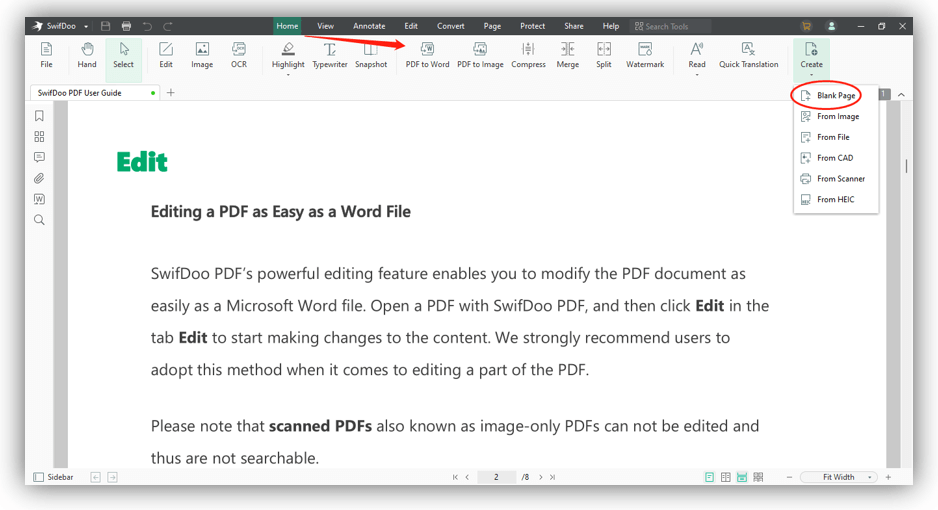Open the Protect ribbon tab
The height and width of the screenshot is (510, 938).
tap(532, 26)
